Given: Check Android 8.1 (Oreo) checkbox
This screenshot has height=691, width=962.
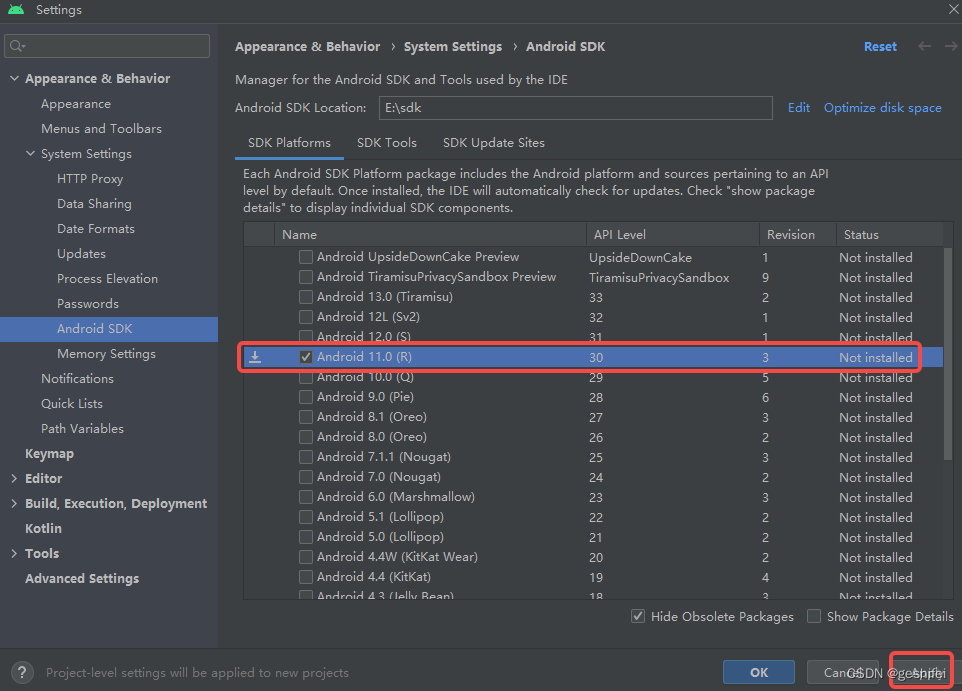Looking at the screenshot, I should pyautogui.click(x=306, y=417).
